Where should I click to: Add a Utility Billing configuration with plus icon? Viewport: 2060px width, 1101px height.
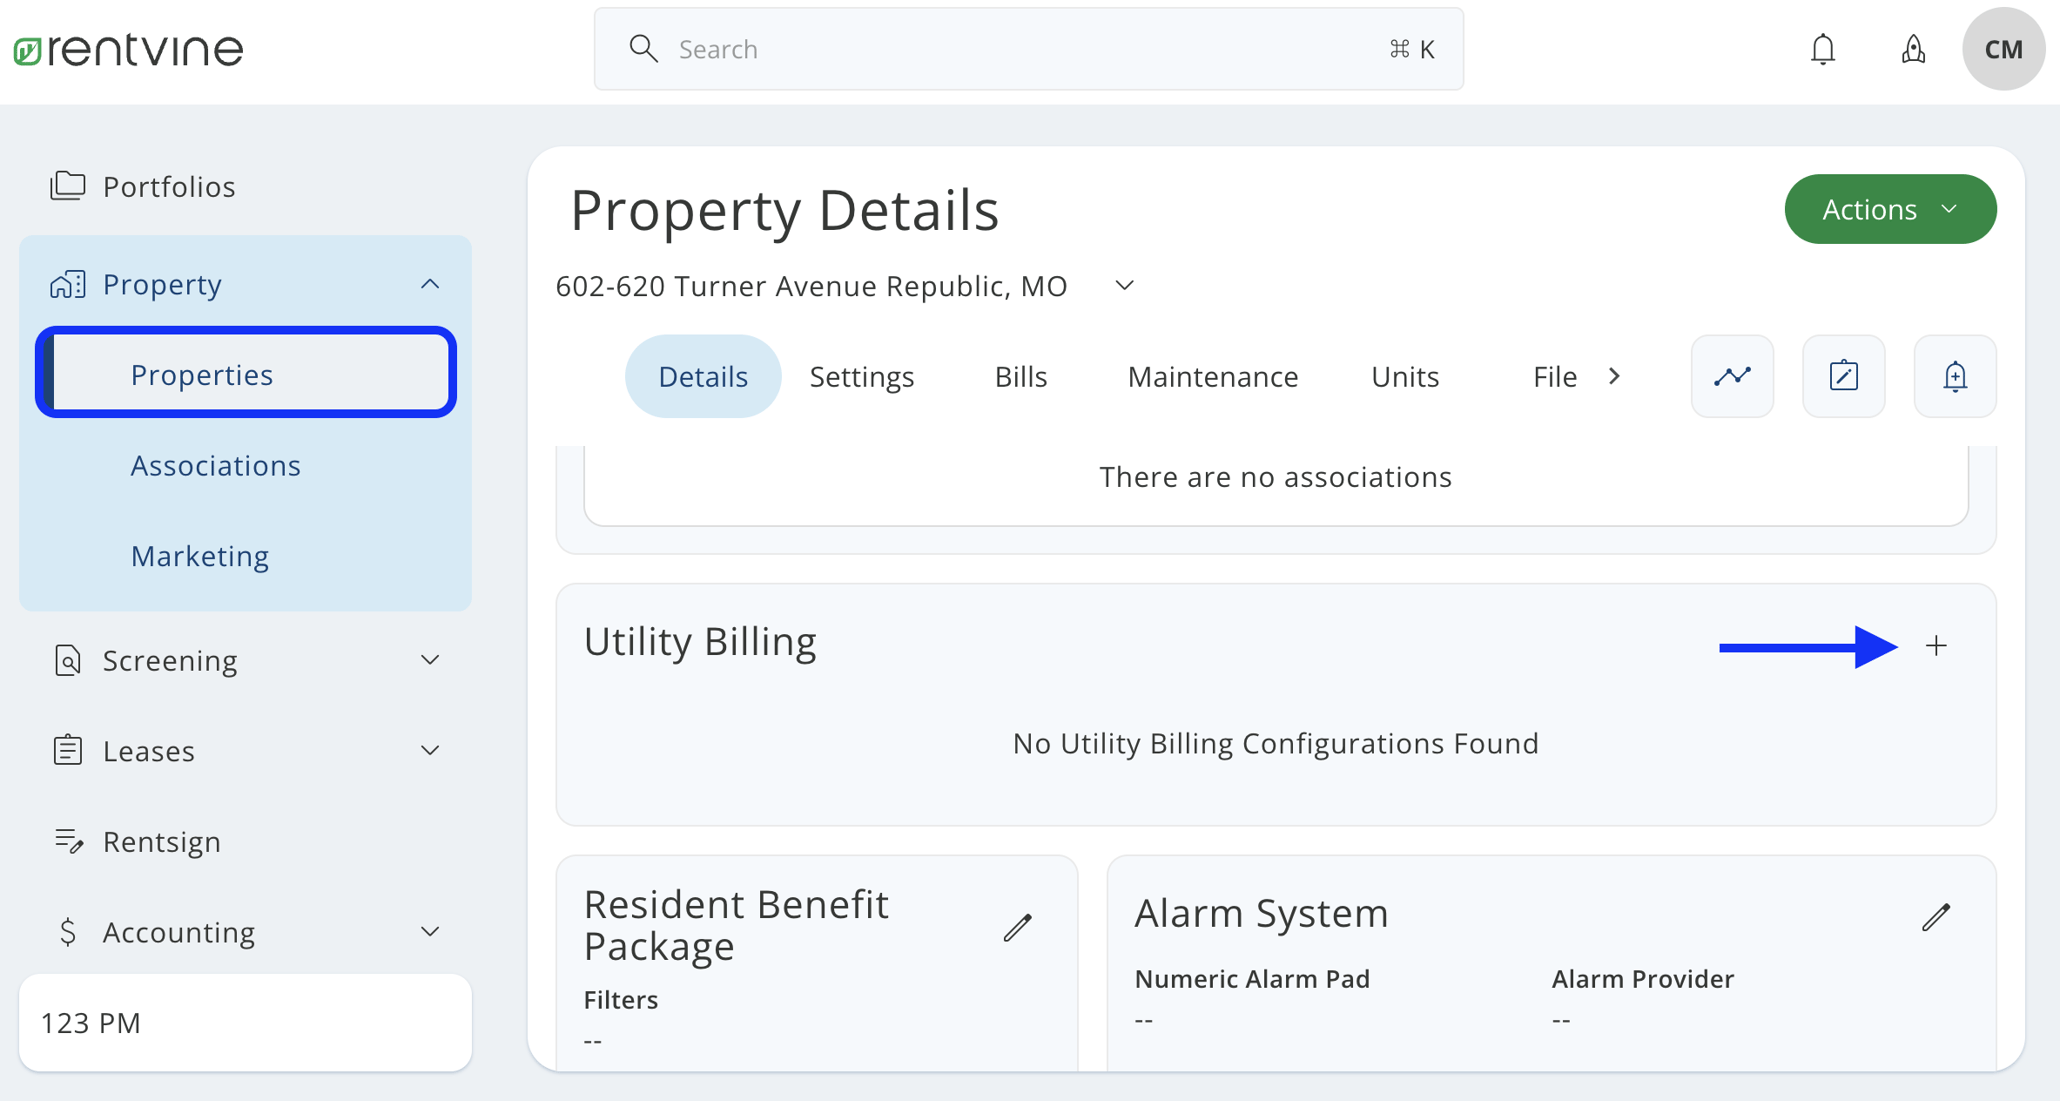point(1936,645)
